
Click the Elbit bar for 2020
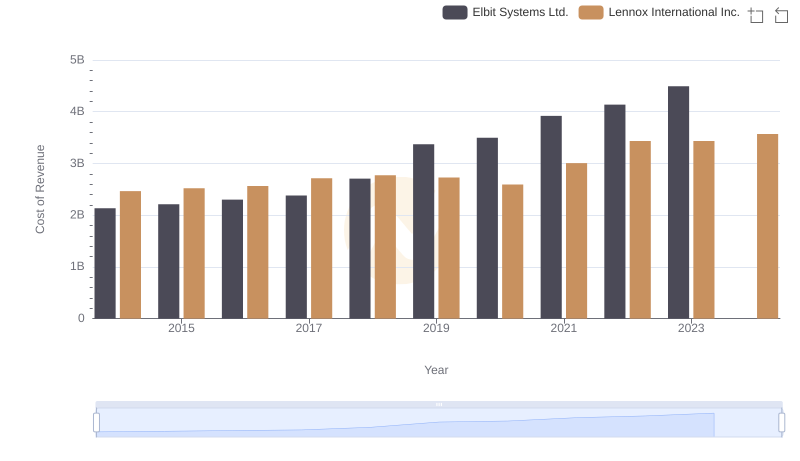(x=487, y=228)
